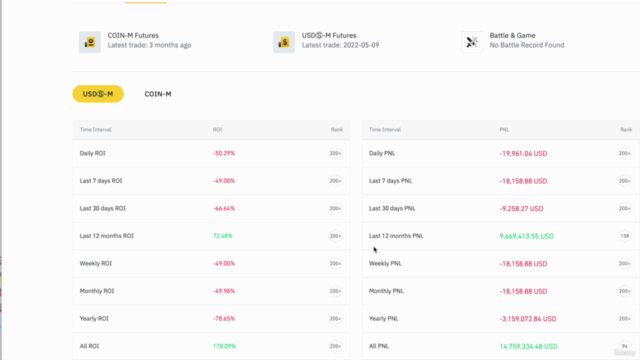The image size is (640, 360).
Task: Click 9,669,413.55 USD PNL value
Action: [x=527, y=236]
